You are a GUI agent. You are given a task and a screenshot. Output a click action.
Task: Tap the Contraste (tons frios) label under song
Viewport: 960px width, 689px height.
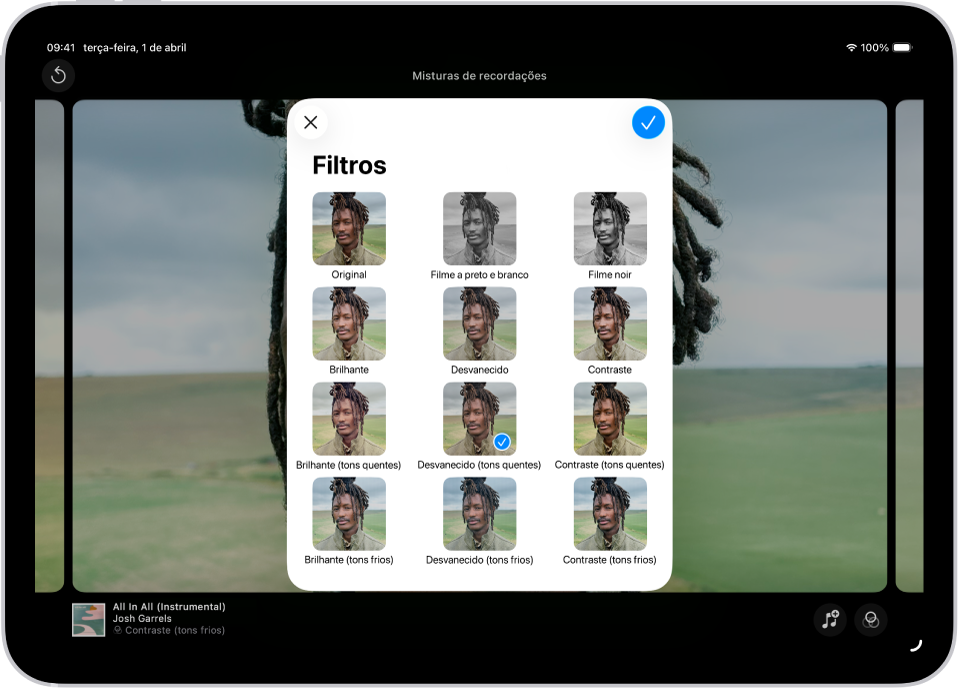coord(174,630)
